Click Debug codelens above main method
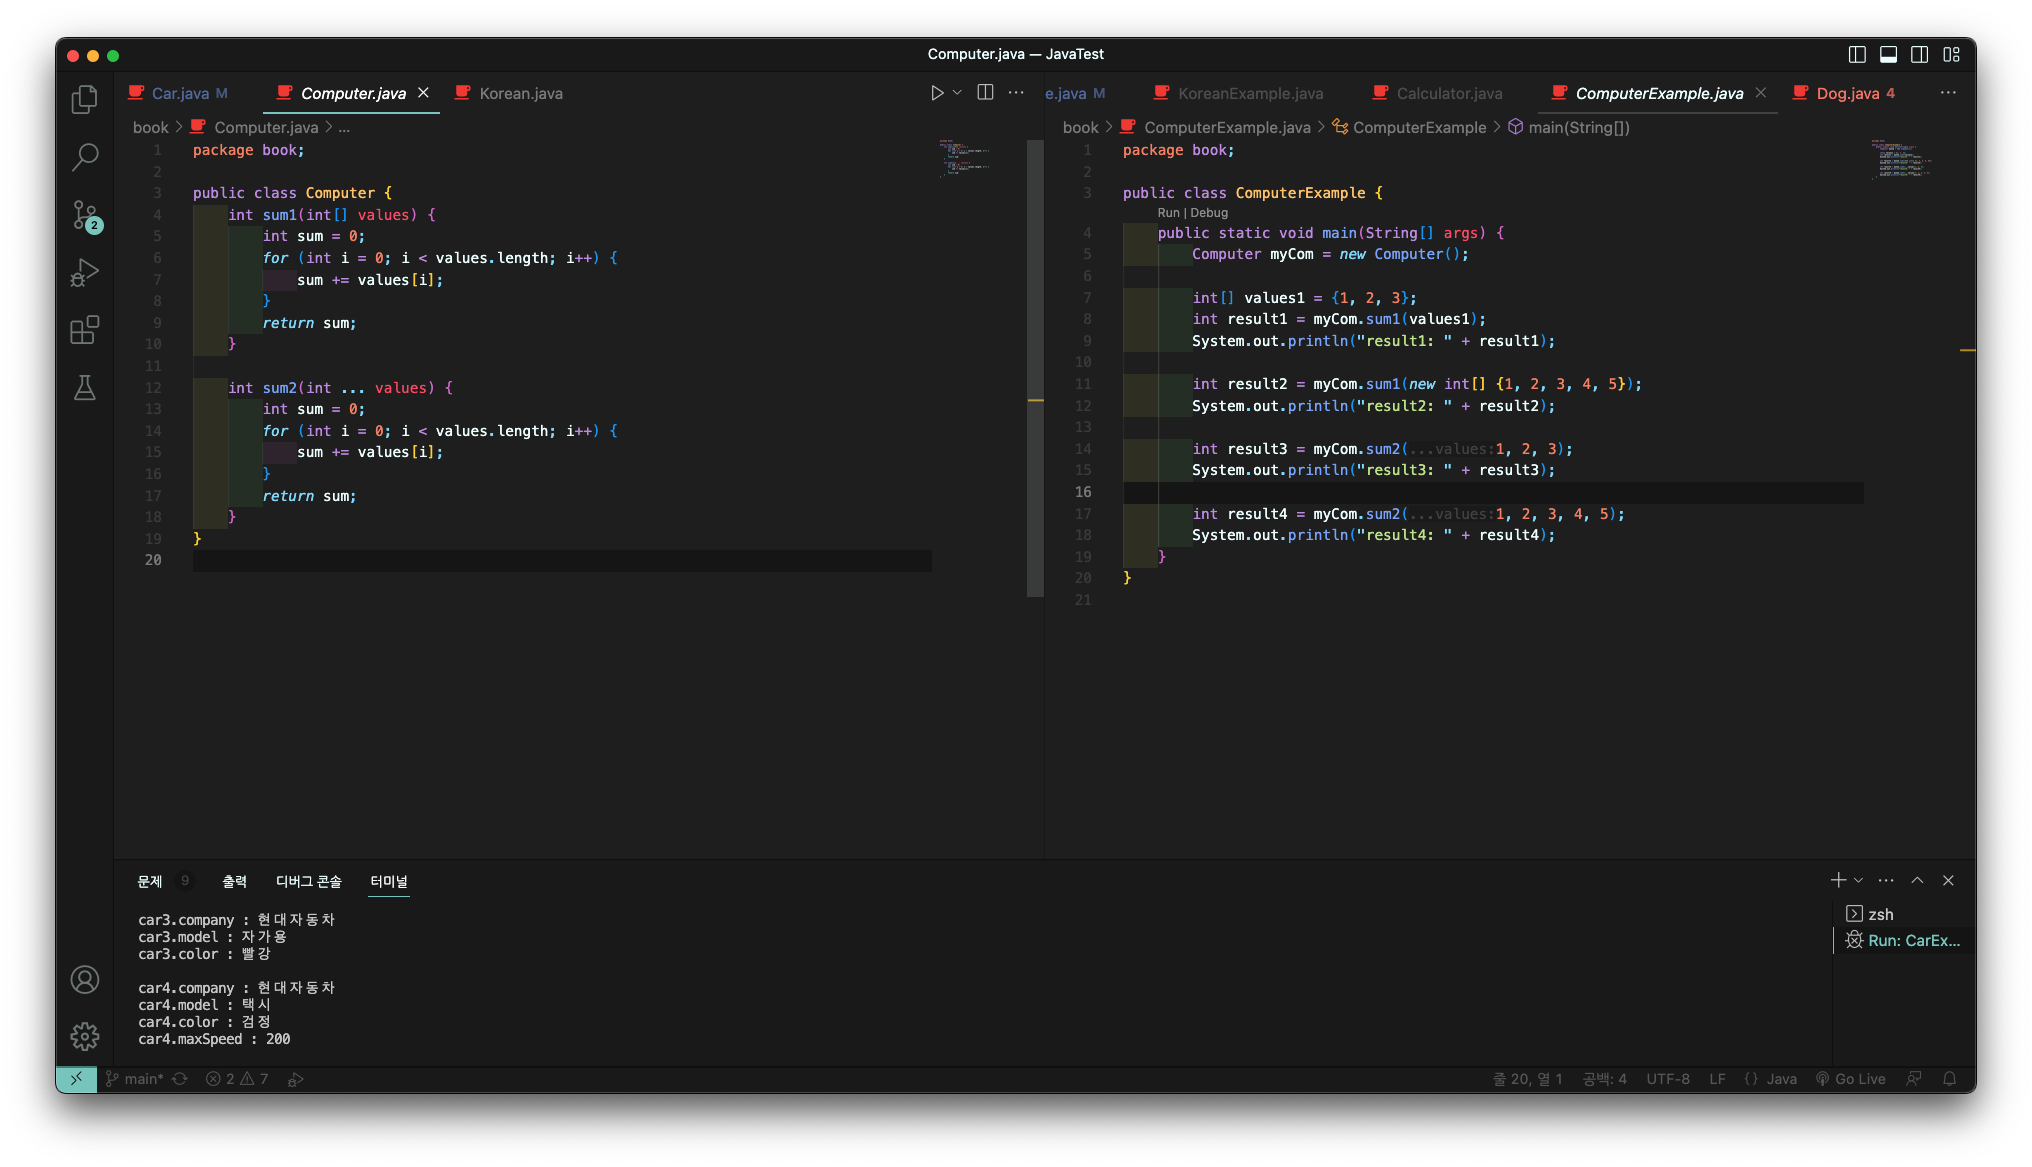2032x1167 pixels. point(1209,213)
